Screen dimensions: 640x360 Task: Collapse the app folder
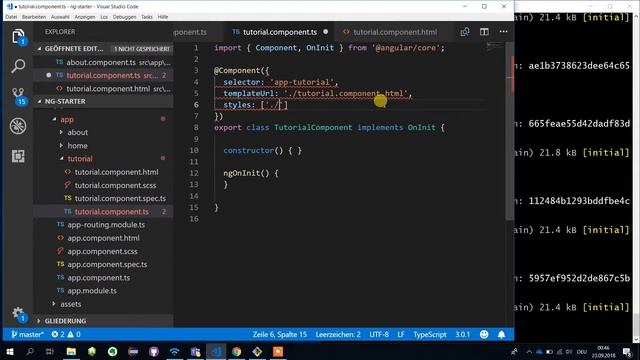[54, 119]
